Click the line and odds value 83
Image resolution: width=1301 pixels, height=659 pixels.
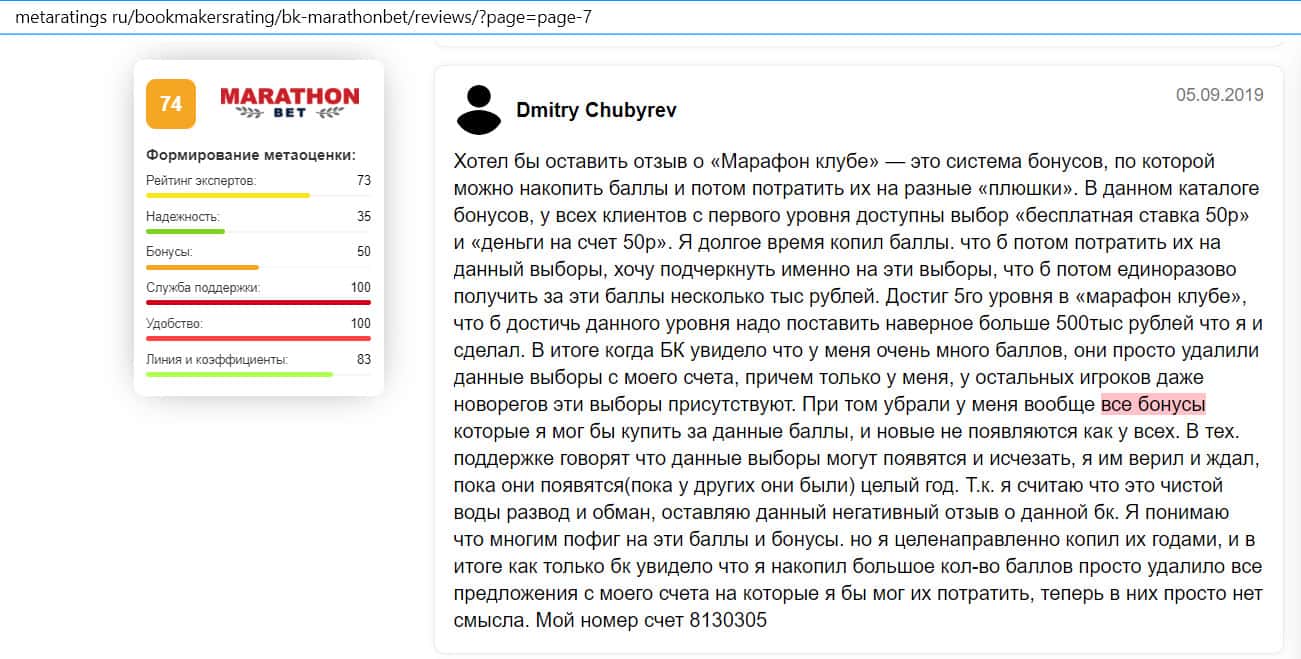[x=363, y=359]
